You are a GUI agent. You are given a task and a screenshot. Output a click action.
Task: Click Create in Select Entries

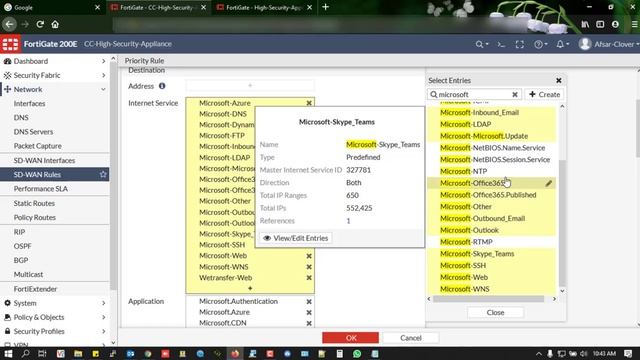[x=544, y=94]
